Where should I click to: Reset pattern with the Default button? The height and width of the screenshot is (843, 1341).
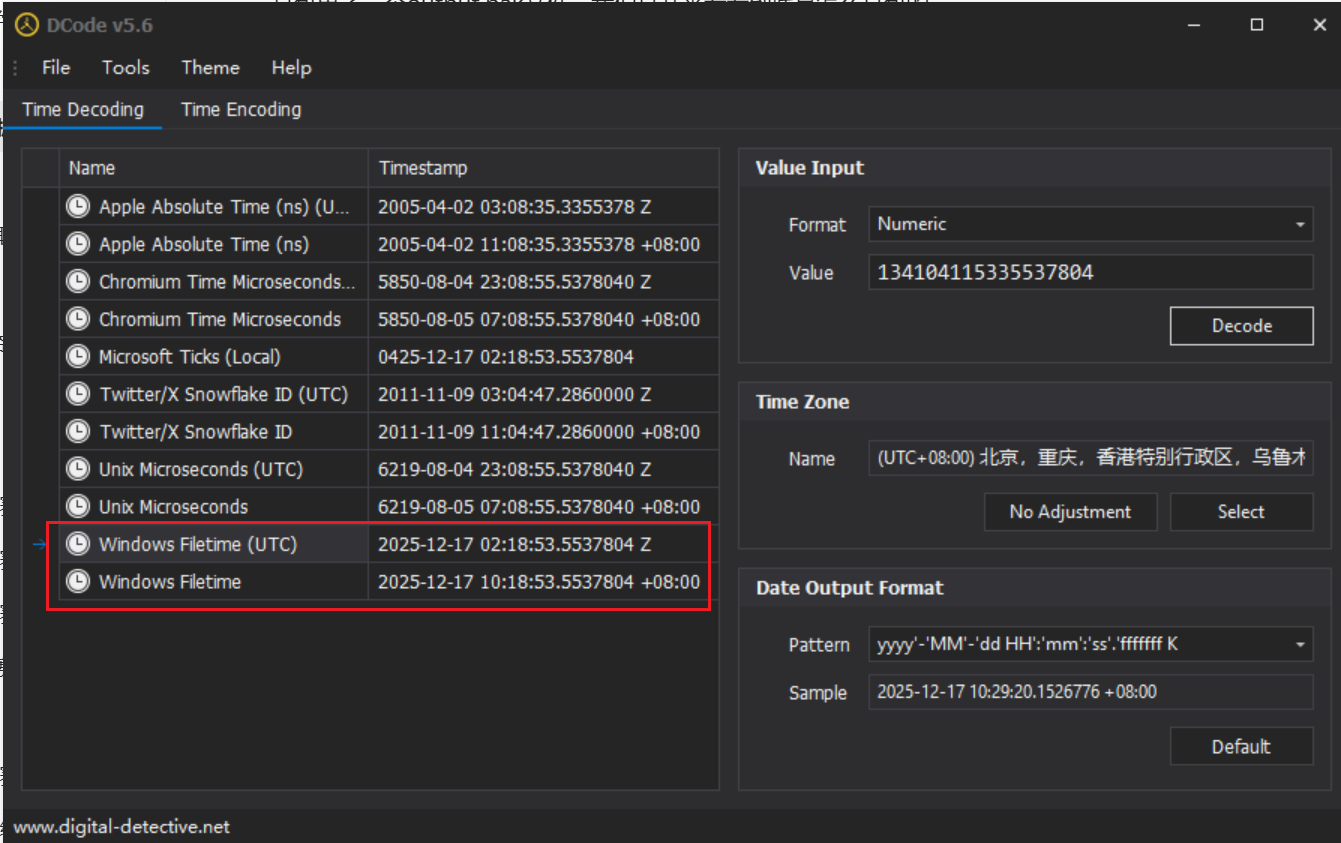1241,747
